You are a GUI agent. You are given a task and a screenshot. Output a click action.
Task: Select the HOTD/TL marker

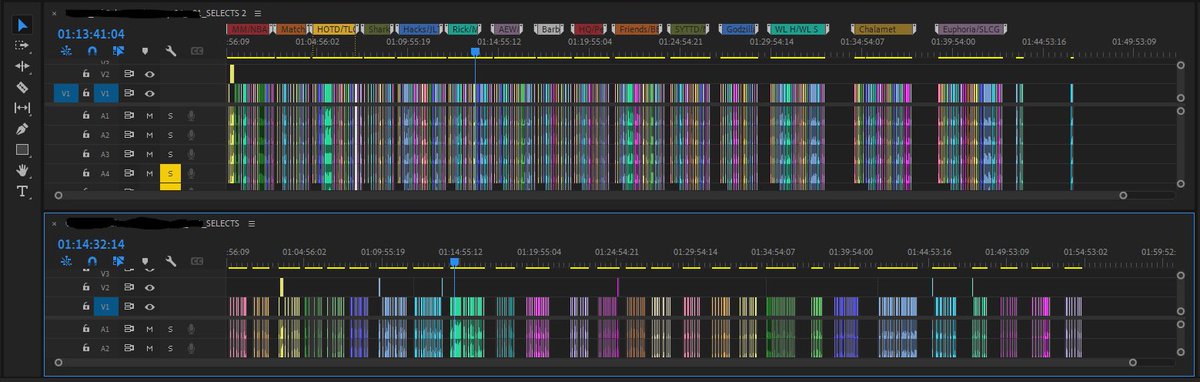(334, 30)
